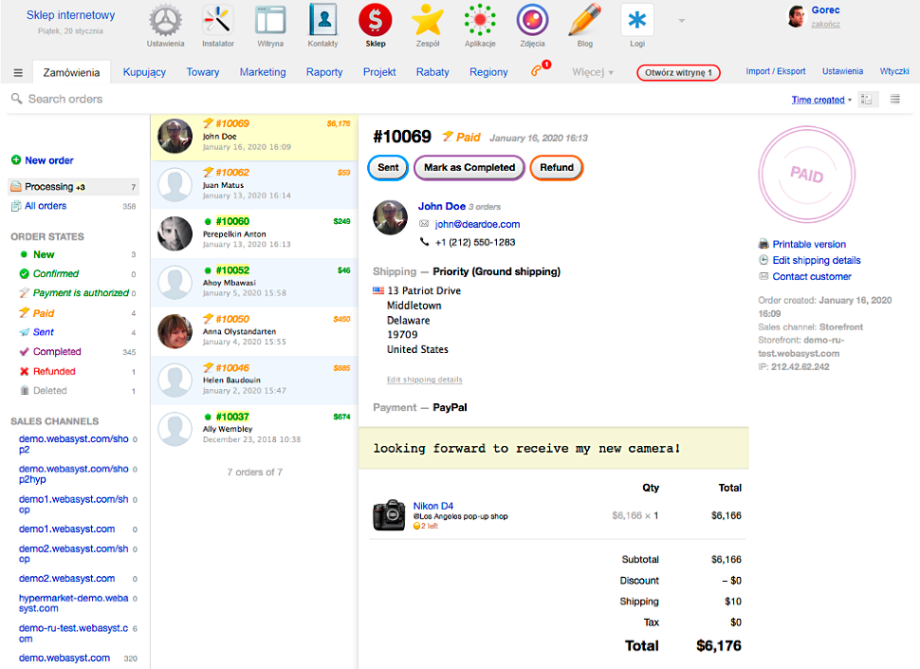Image resolution: width=920 pixels, height=669 pixels.
Task: Click the hamburger menu icon
Action: click(x=18, y=73)
